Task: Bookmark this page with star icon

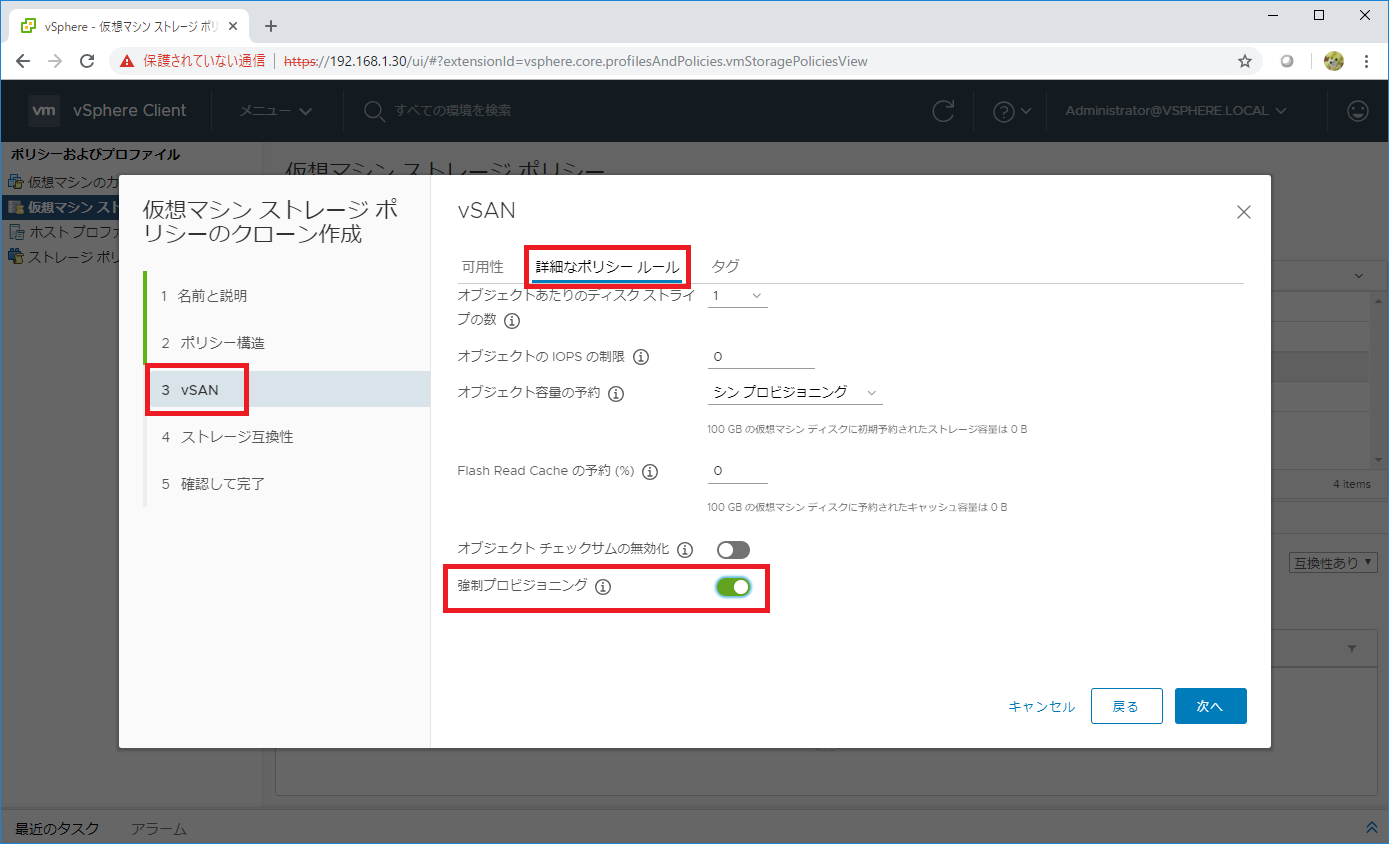Action: tap(1245, 61)
